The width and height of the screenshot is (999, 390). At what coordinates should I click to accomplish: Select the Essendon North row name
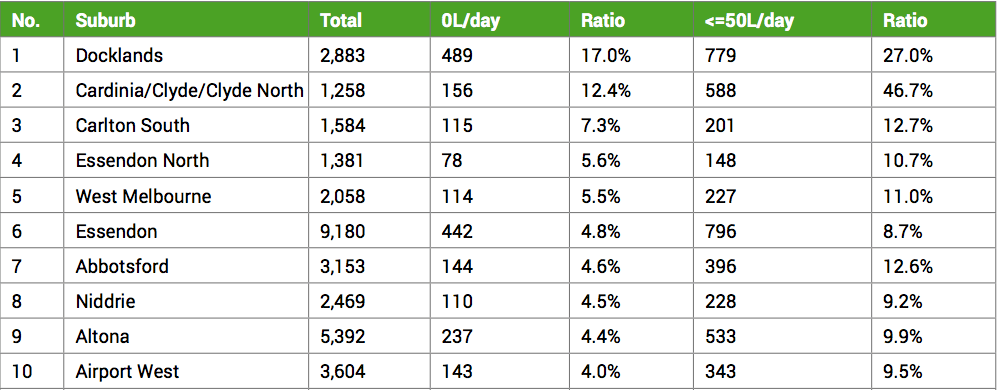tap(142, 161)
